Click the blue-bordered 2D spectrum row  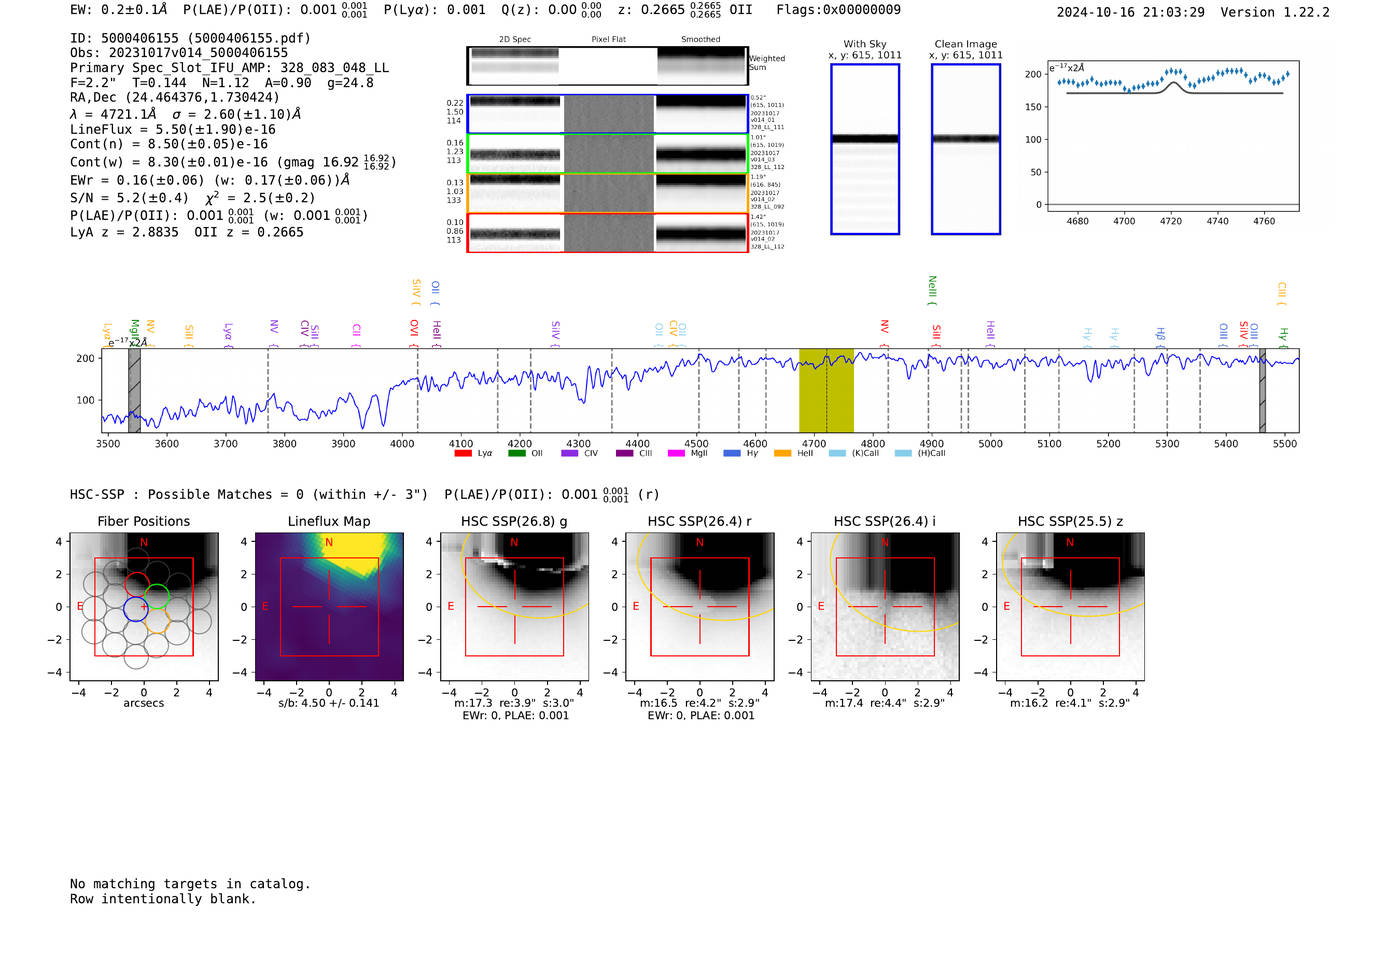coord(608,114)
